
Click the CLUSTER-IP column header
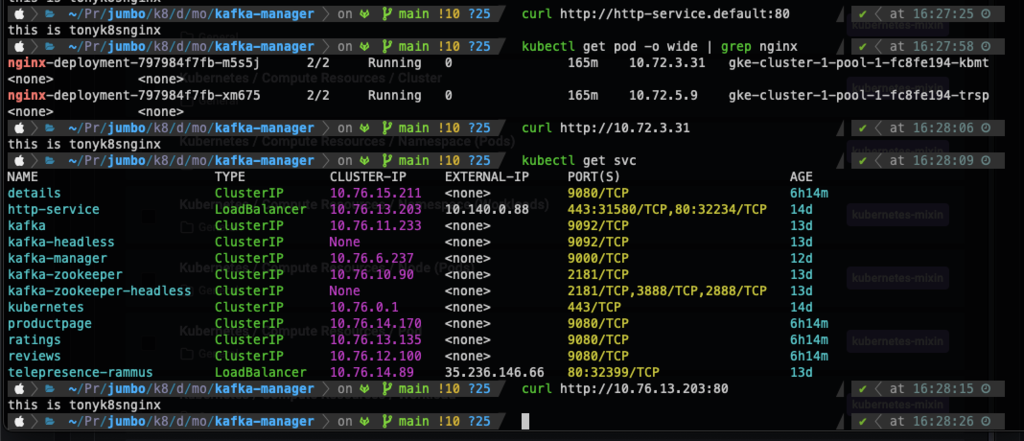click(x=368, y=176)
